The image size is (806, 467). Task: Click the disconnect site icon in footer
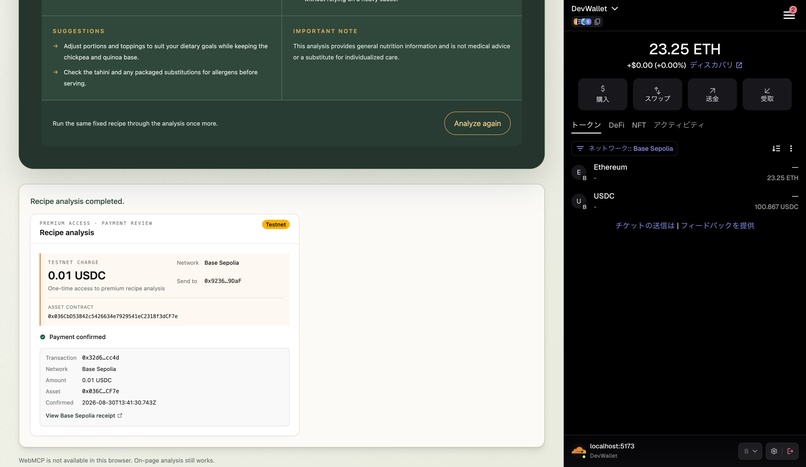tap(791, 451)
